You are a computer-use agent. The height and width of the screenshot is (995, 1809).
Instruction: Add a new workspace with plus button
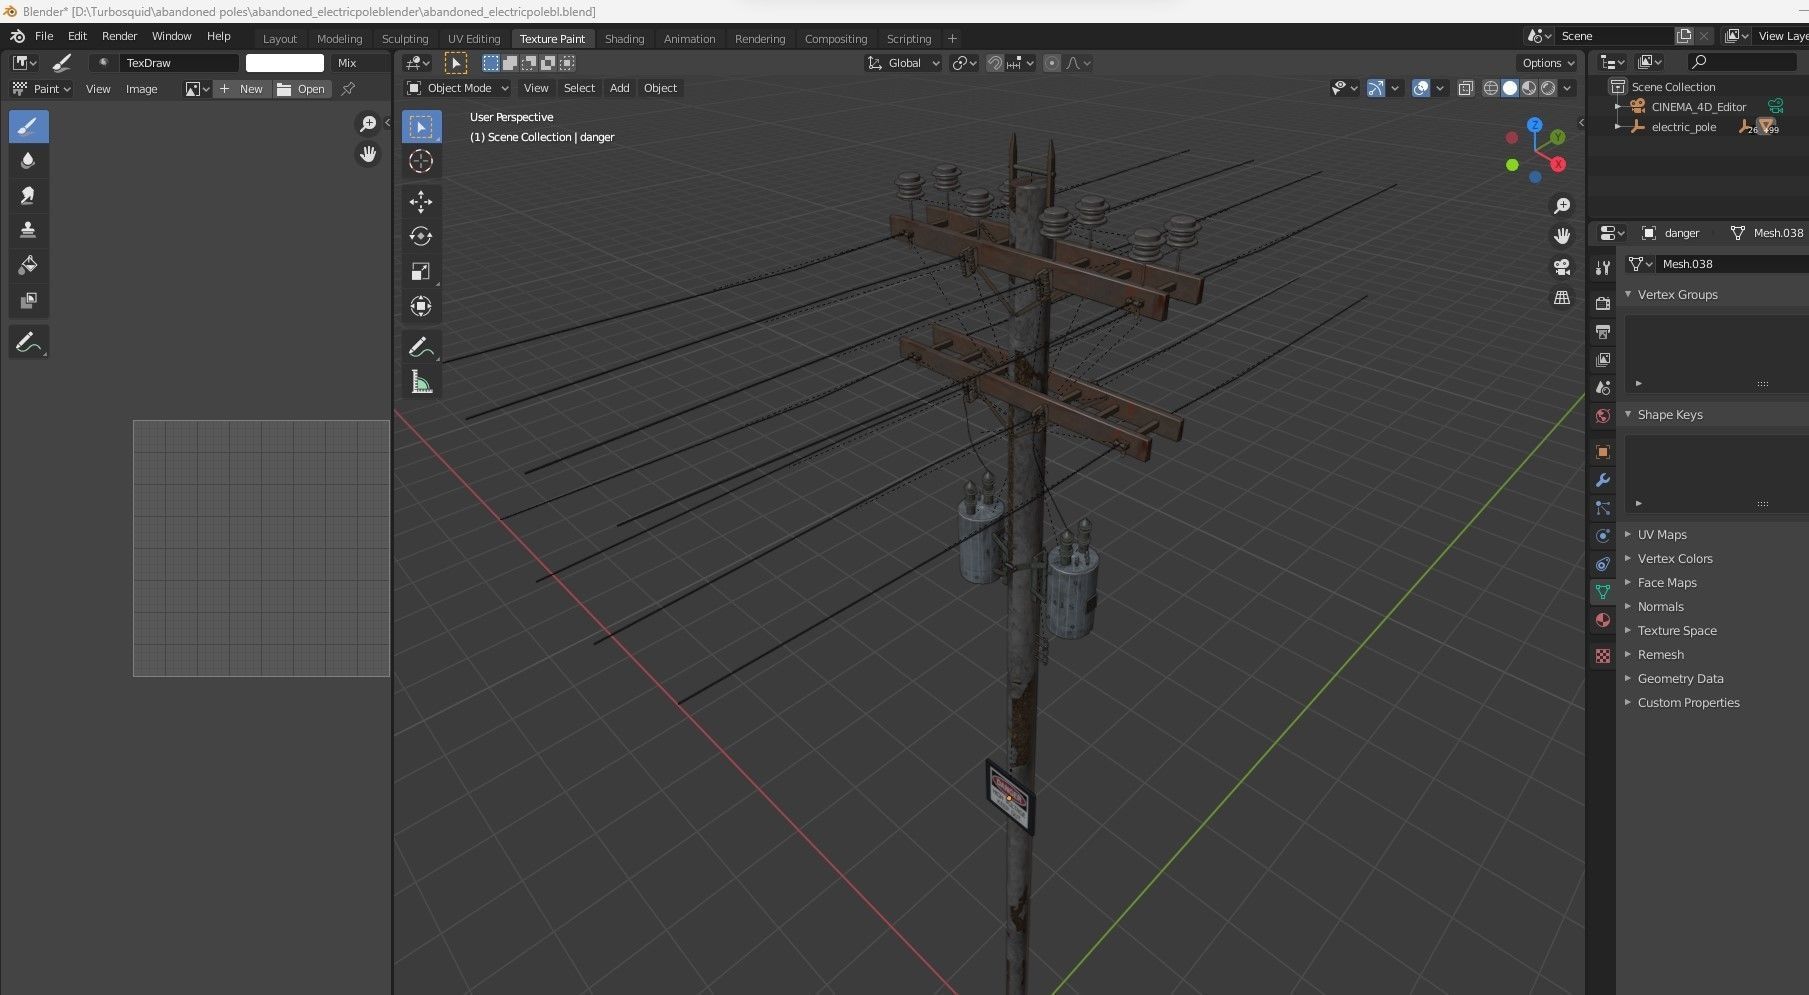point(952,39)
